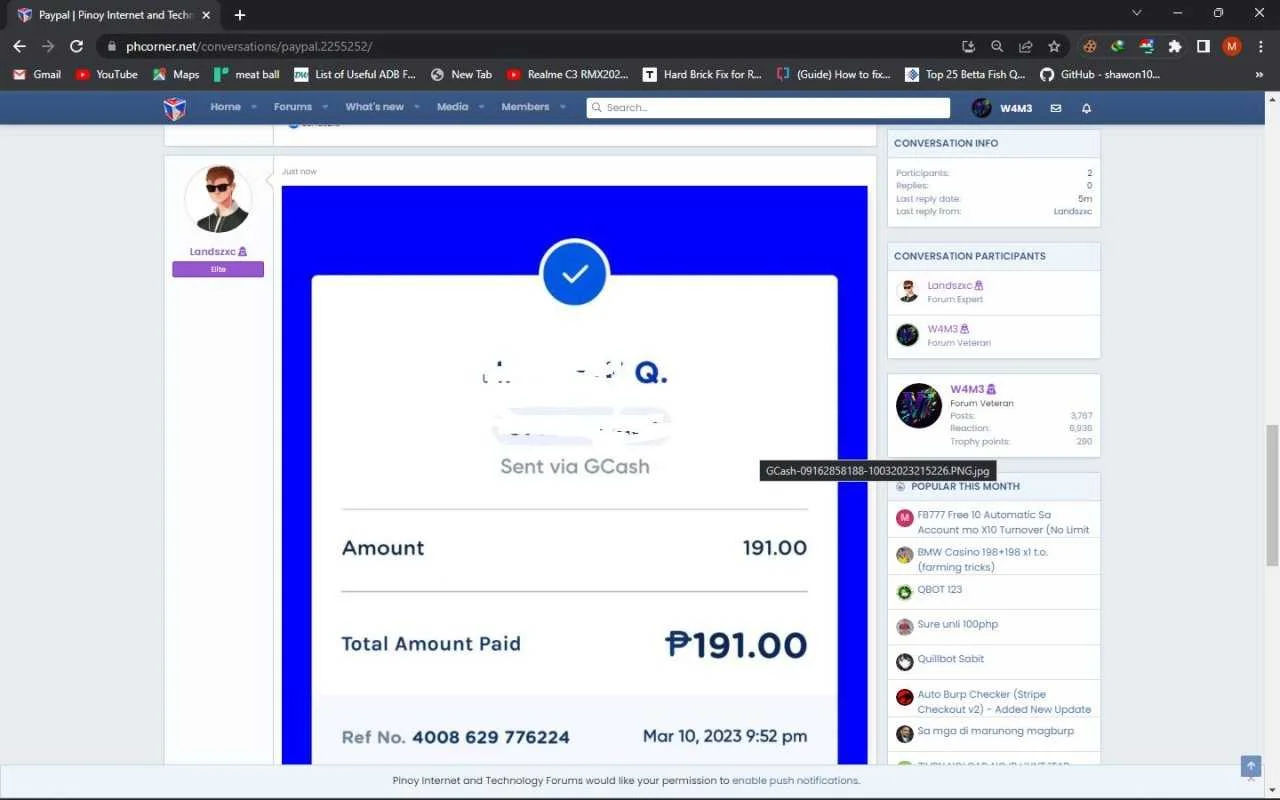The width and height of the screenshot is (1280, 800).
Task: Open the List of Useful ADB bookmark
Action: (355, 74)
